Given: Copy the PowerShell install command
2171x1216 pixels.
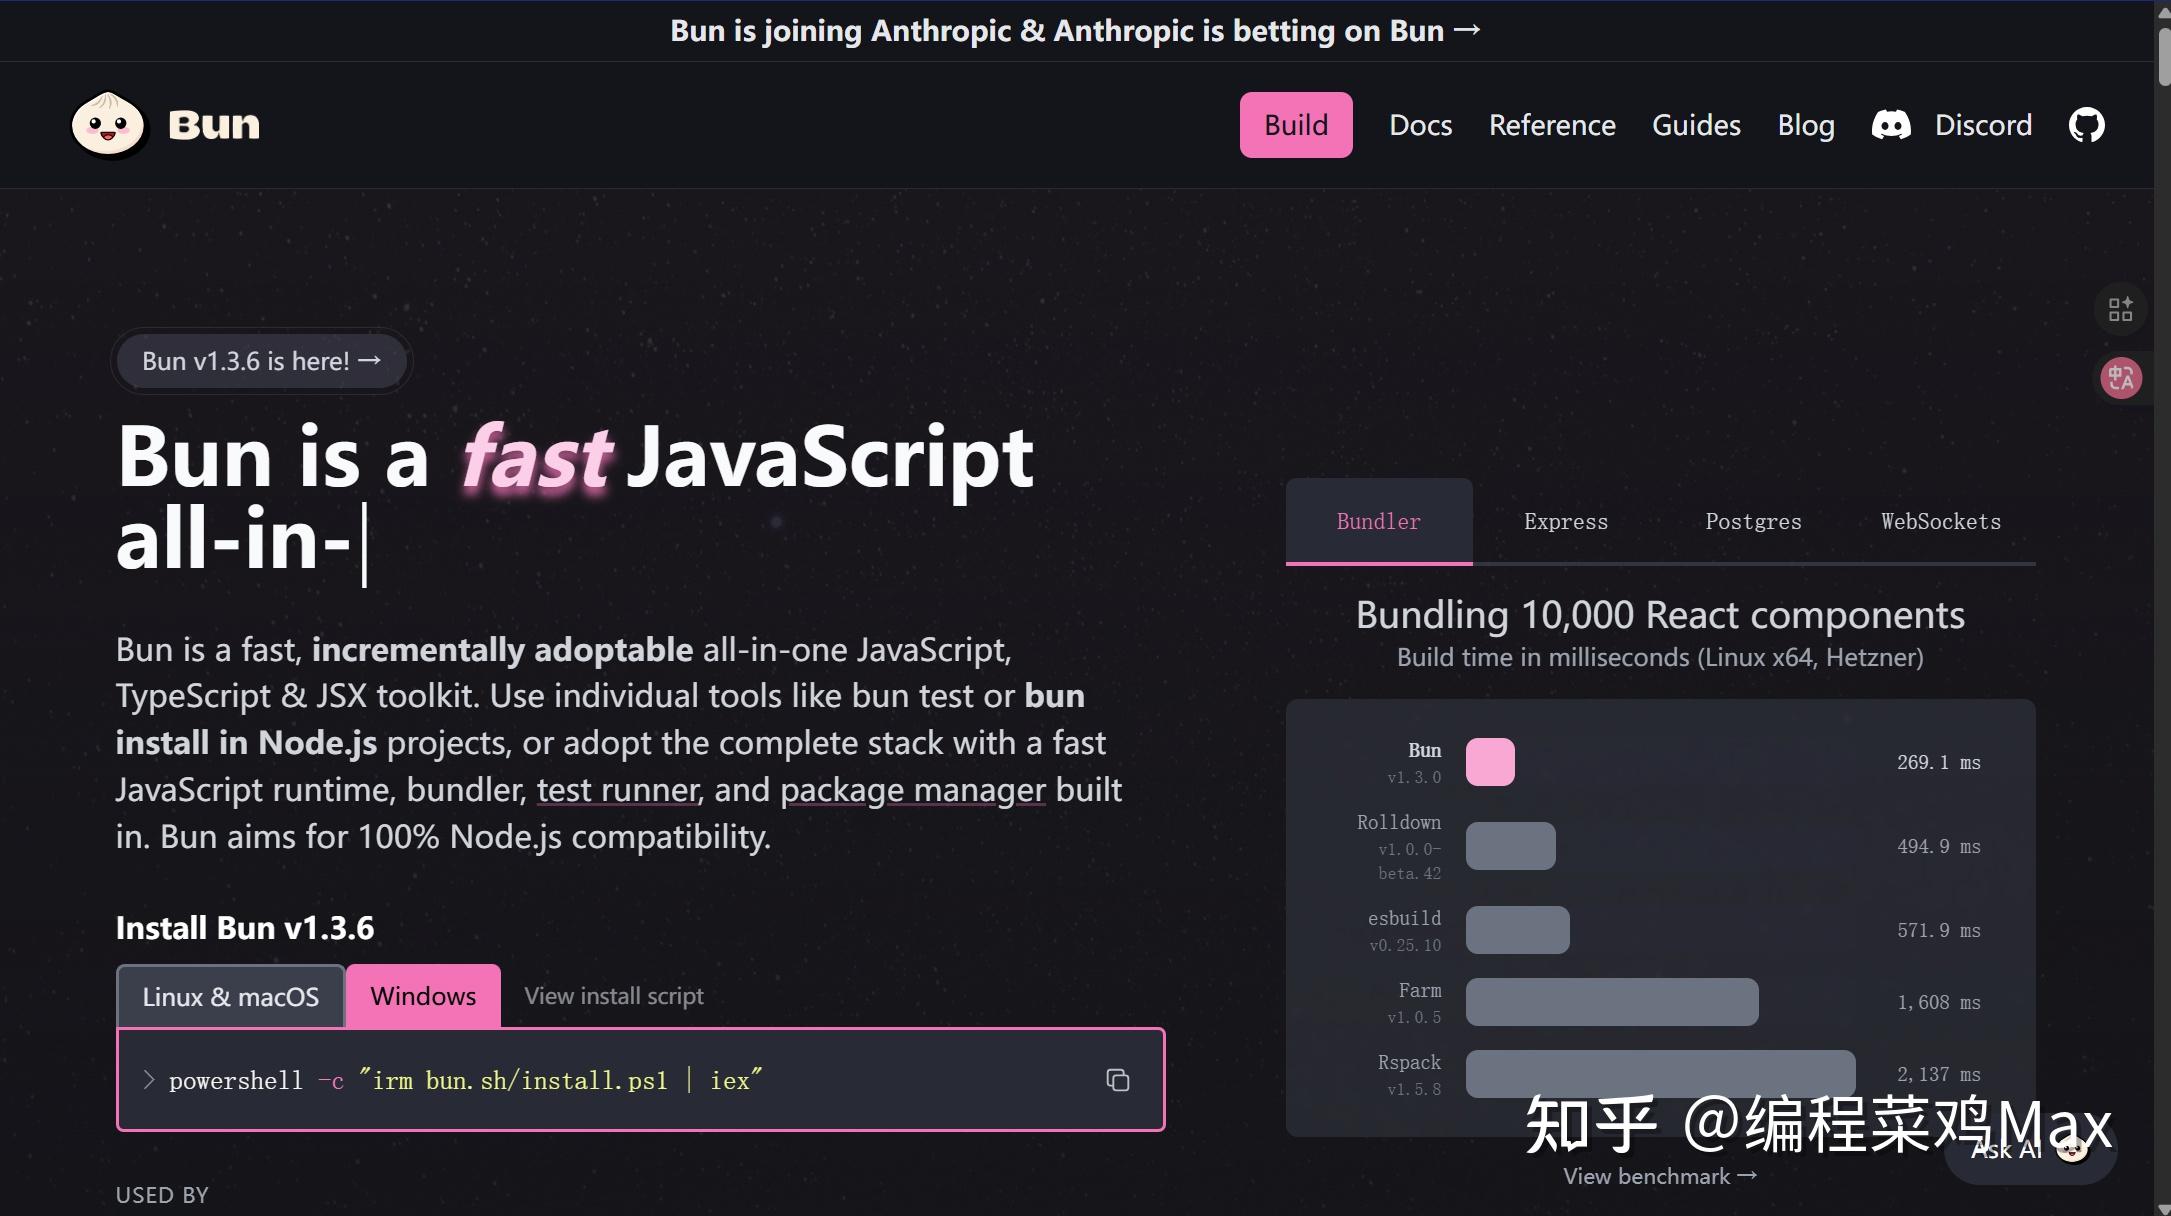Looking at the screenshot, I should (1117, 1080).
